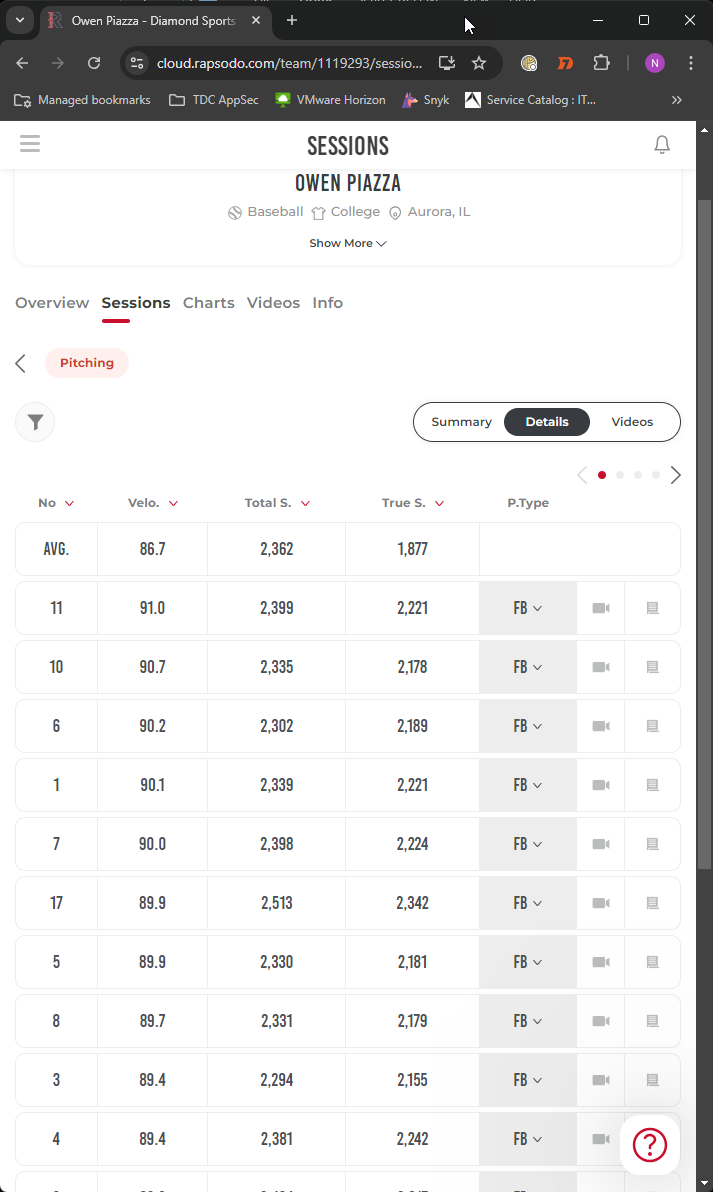
Task: Open the notifications bell
Action: click(x=661, y=145)
